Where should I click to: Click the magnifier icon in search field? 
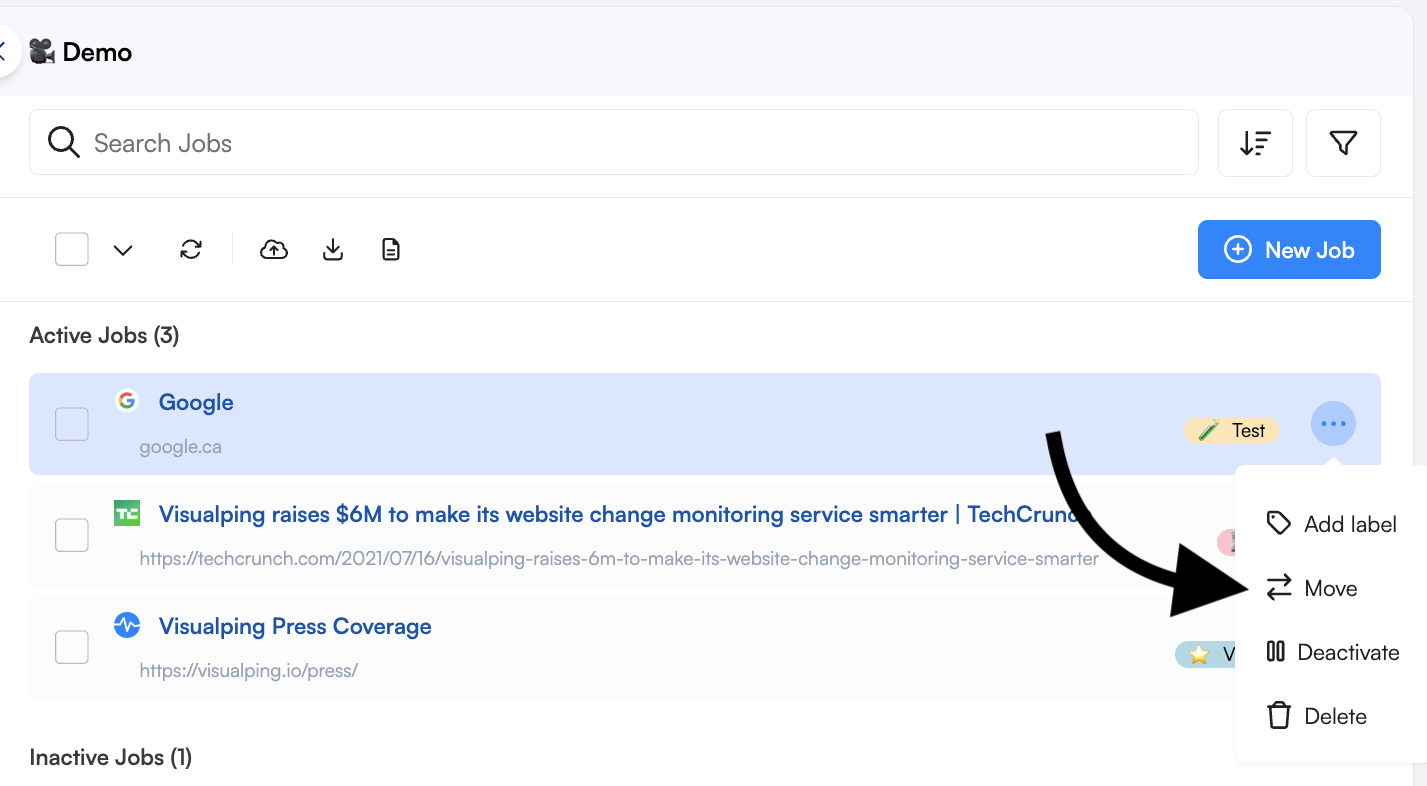click(64, 143)
